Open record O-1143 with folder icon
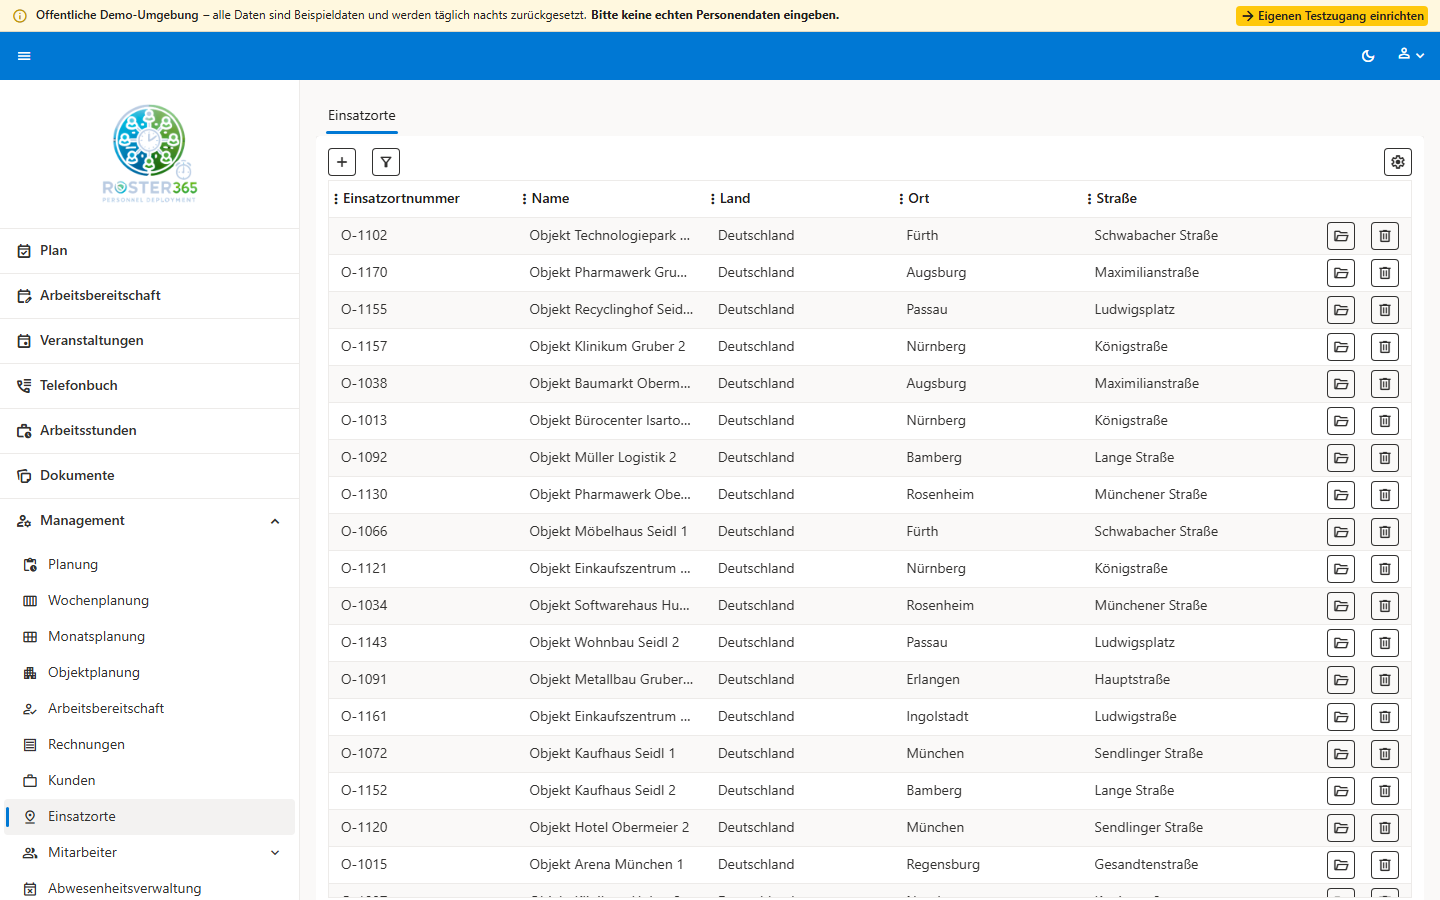The image size is (1440, 900). point(1341,643)
